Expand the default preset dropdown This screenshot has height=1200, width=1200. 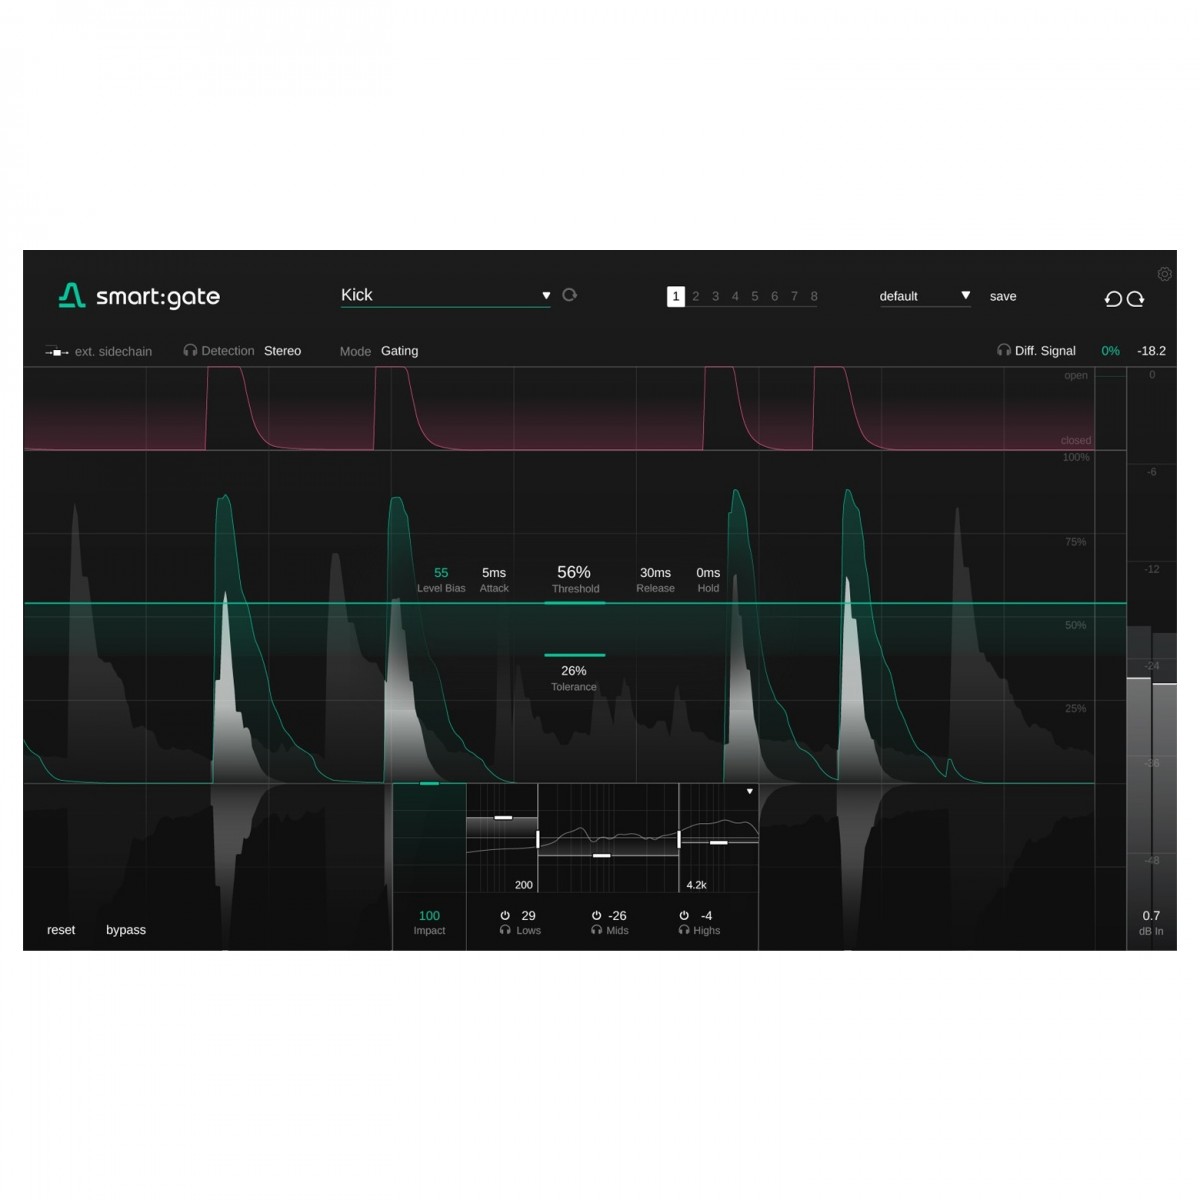click(x=965, y=296)
